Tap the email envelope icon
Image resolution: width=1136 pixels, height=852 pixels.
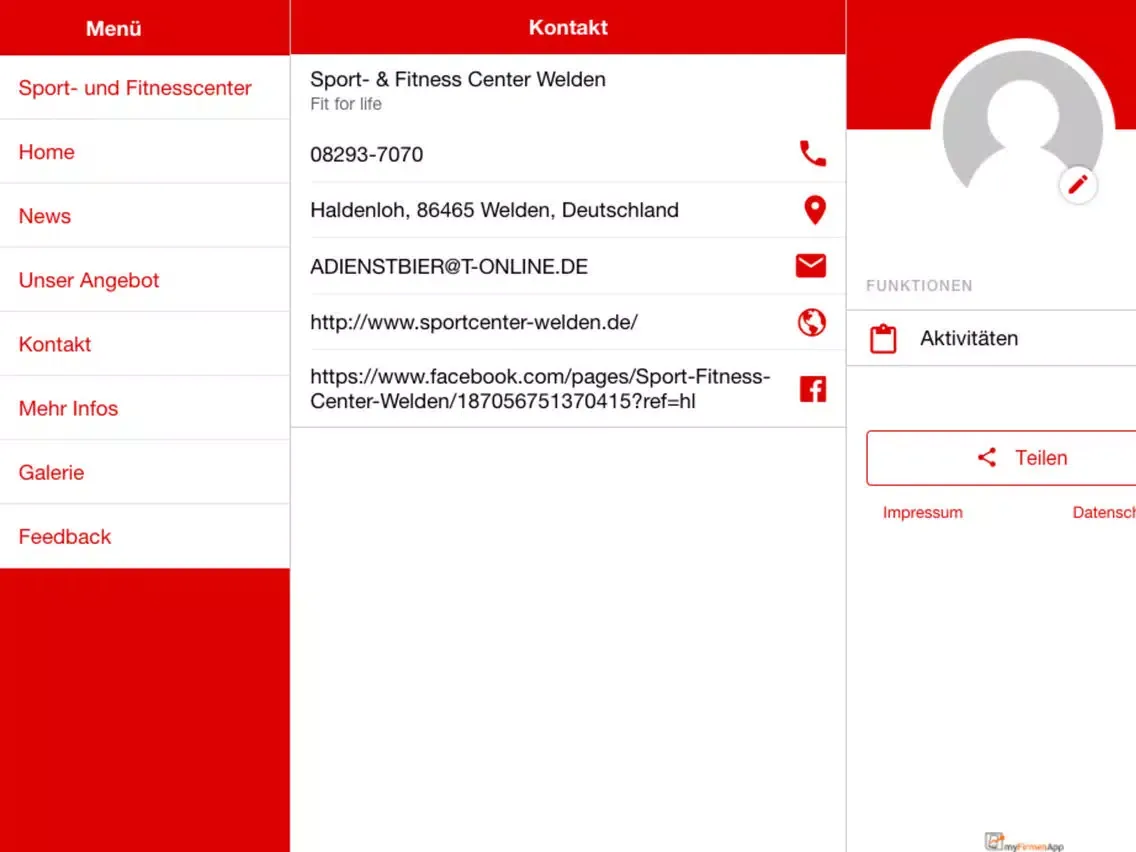(x=811, y=266)
